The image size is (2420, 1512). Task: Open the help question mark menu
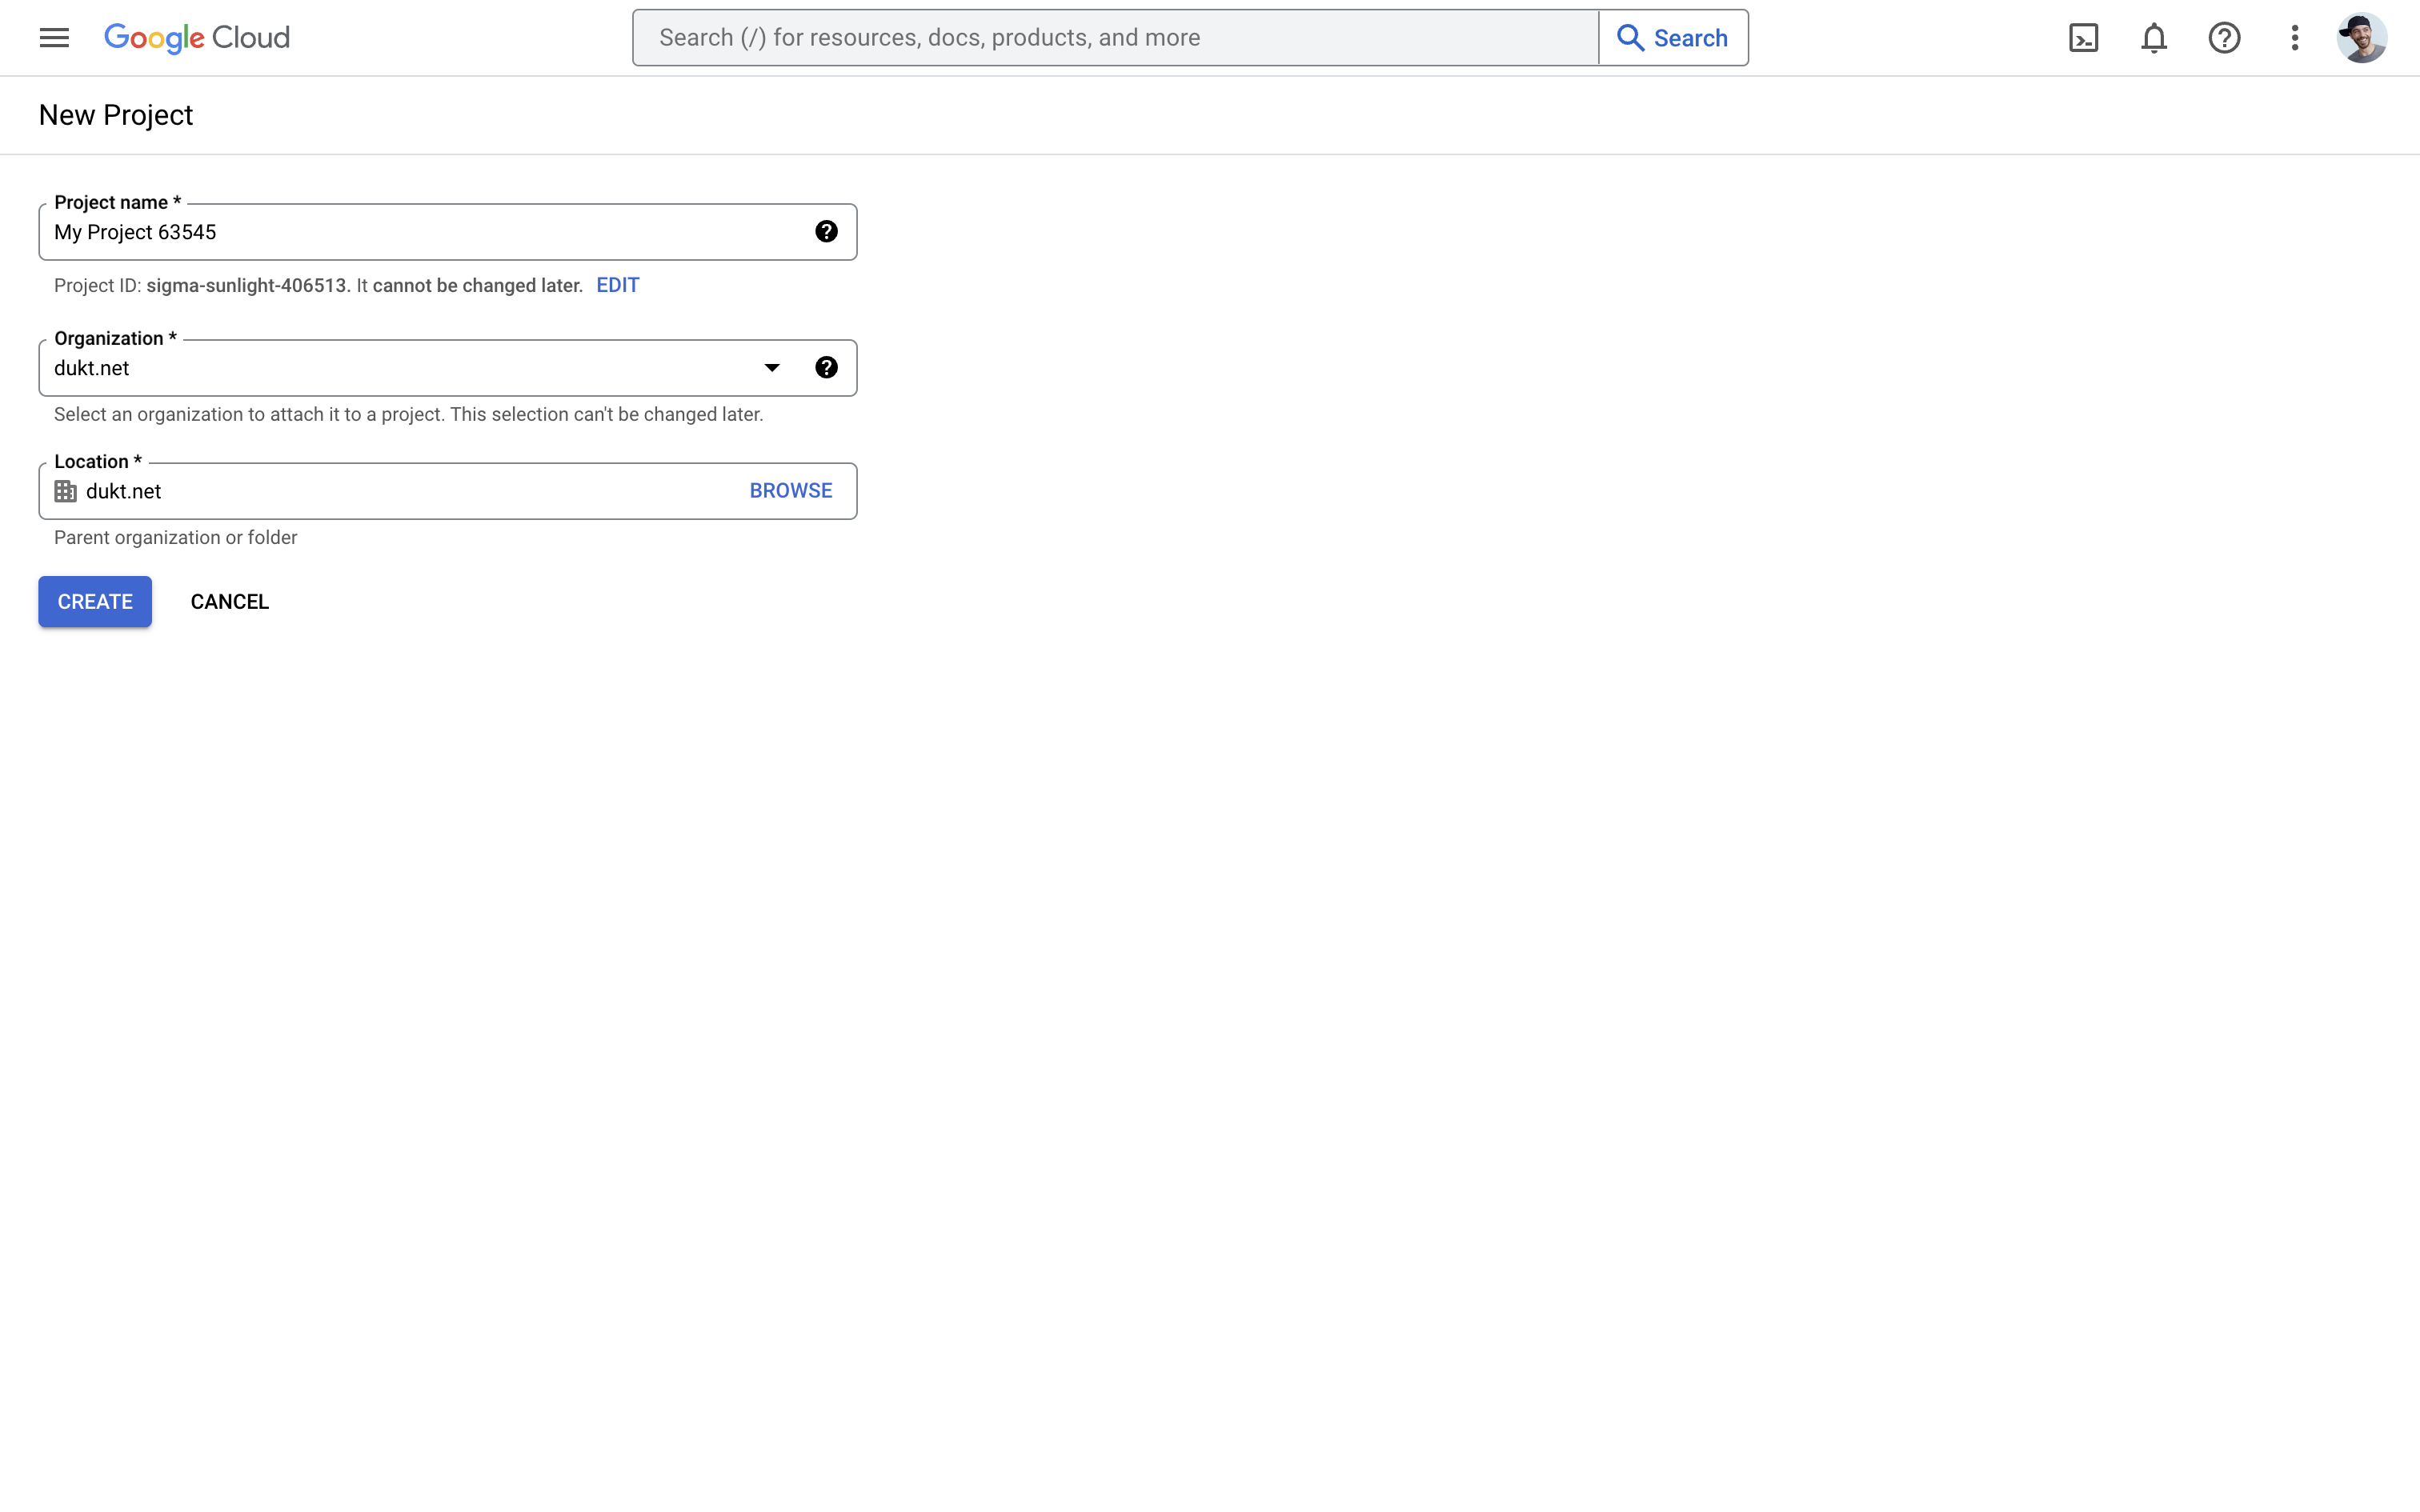click(x=2224, y=38)
